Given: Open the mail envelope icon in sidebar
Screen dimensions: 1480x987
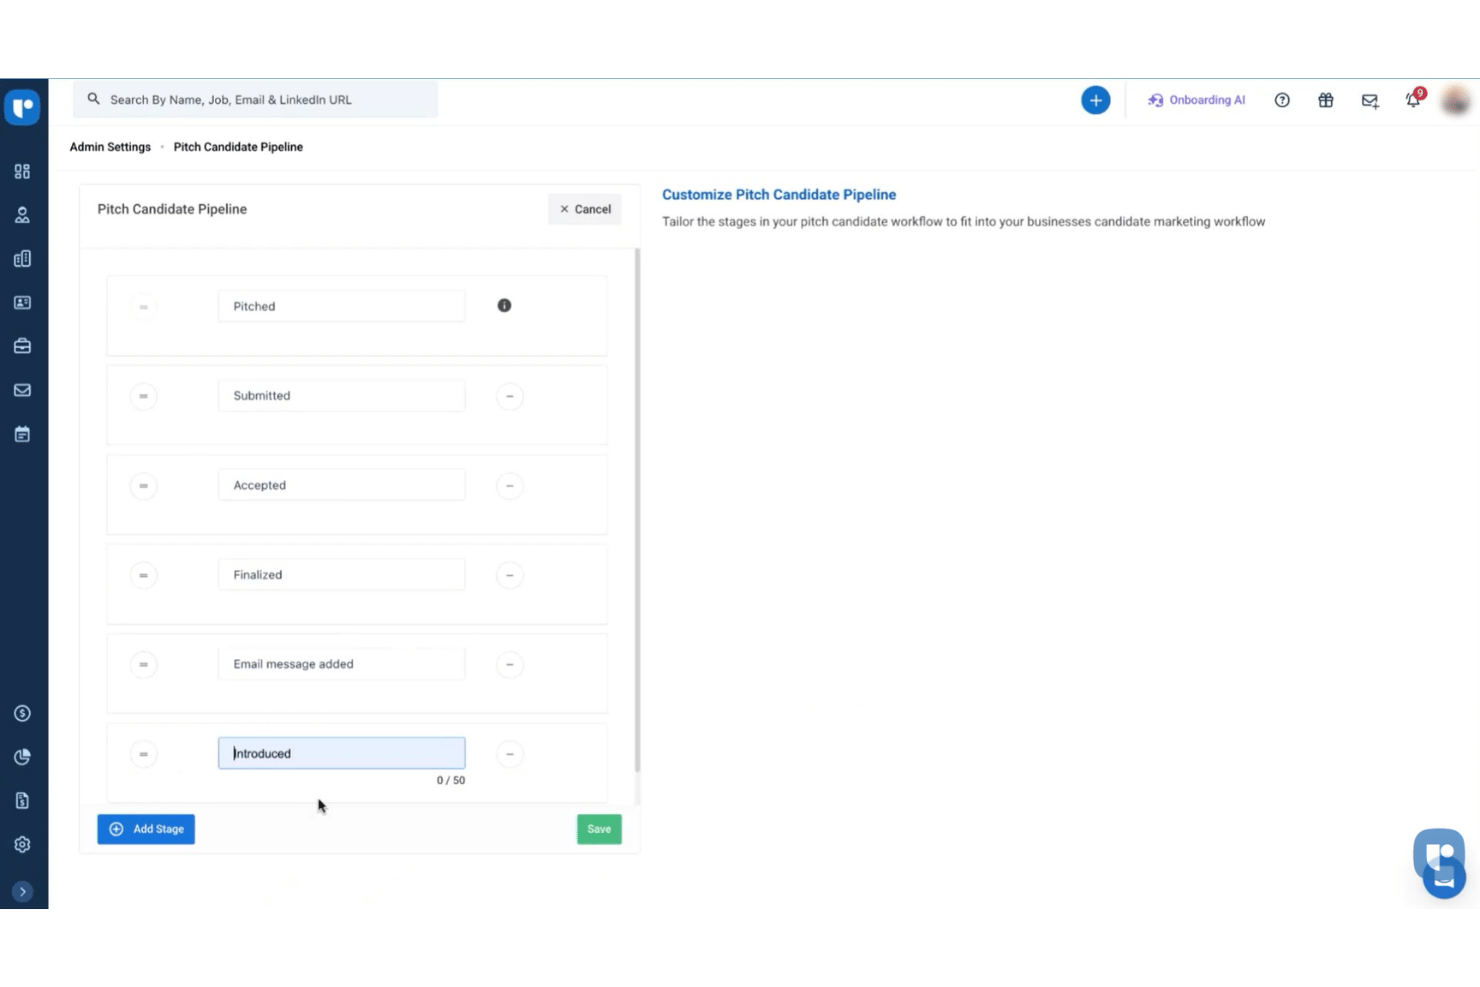Looking at the screenshot, I should [22, 390].
